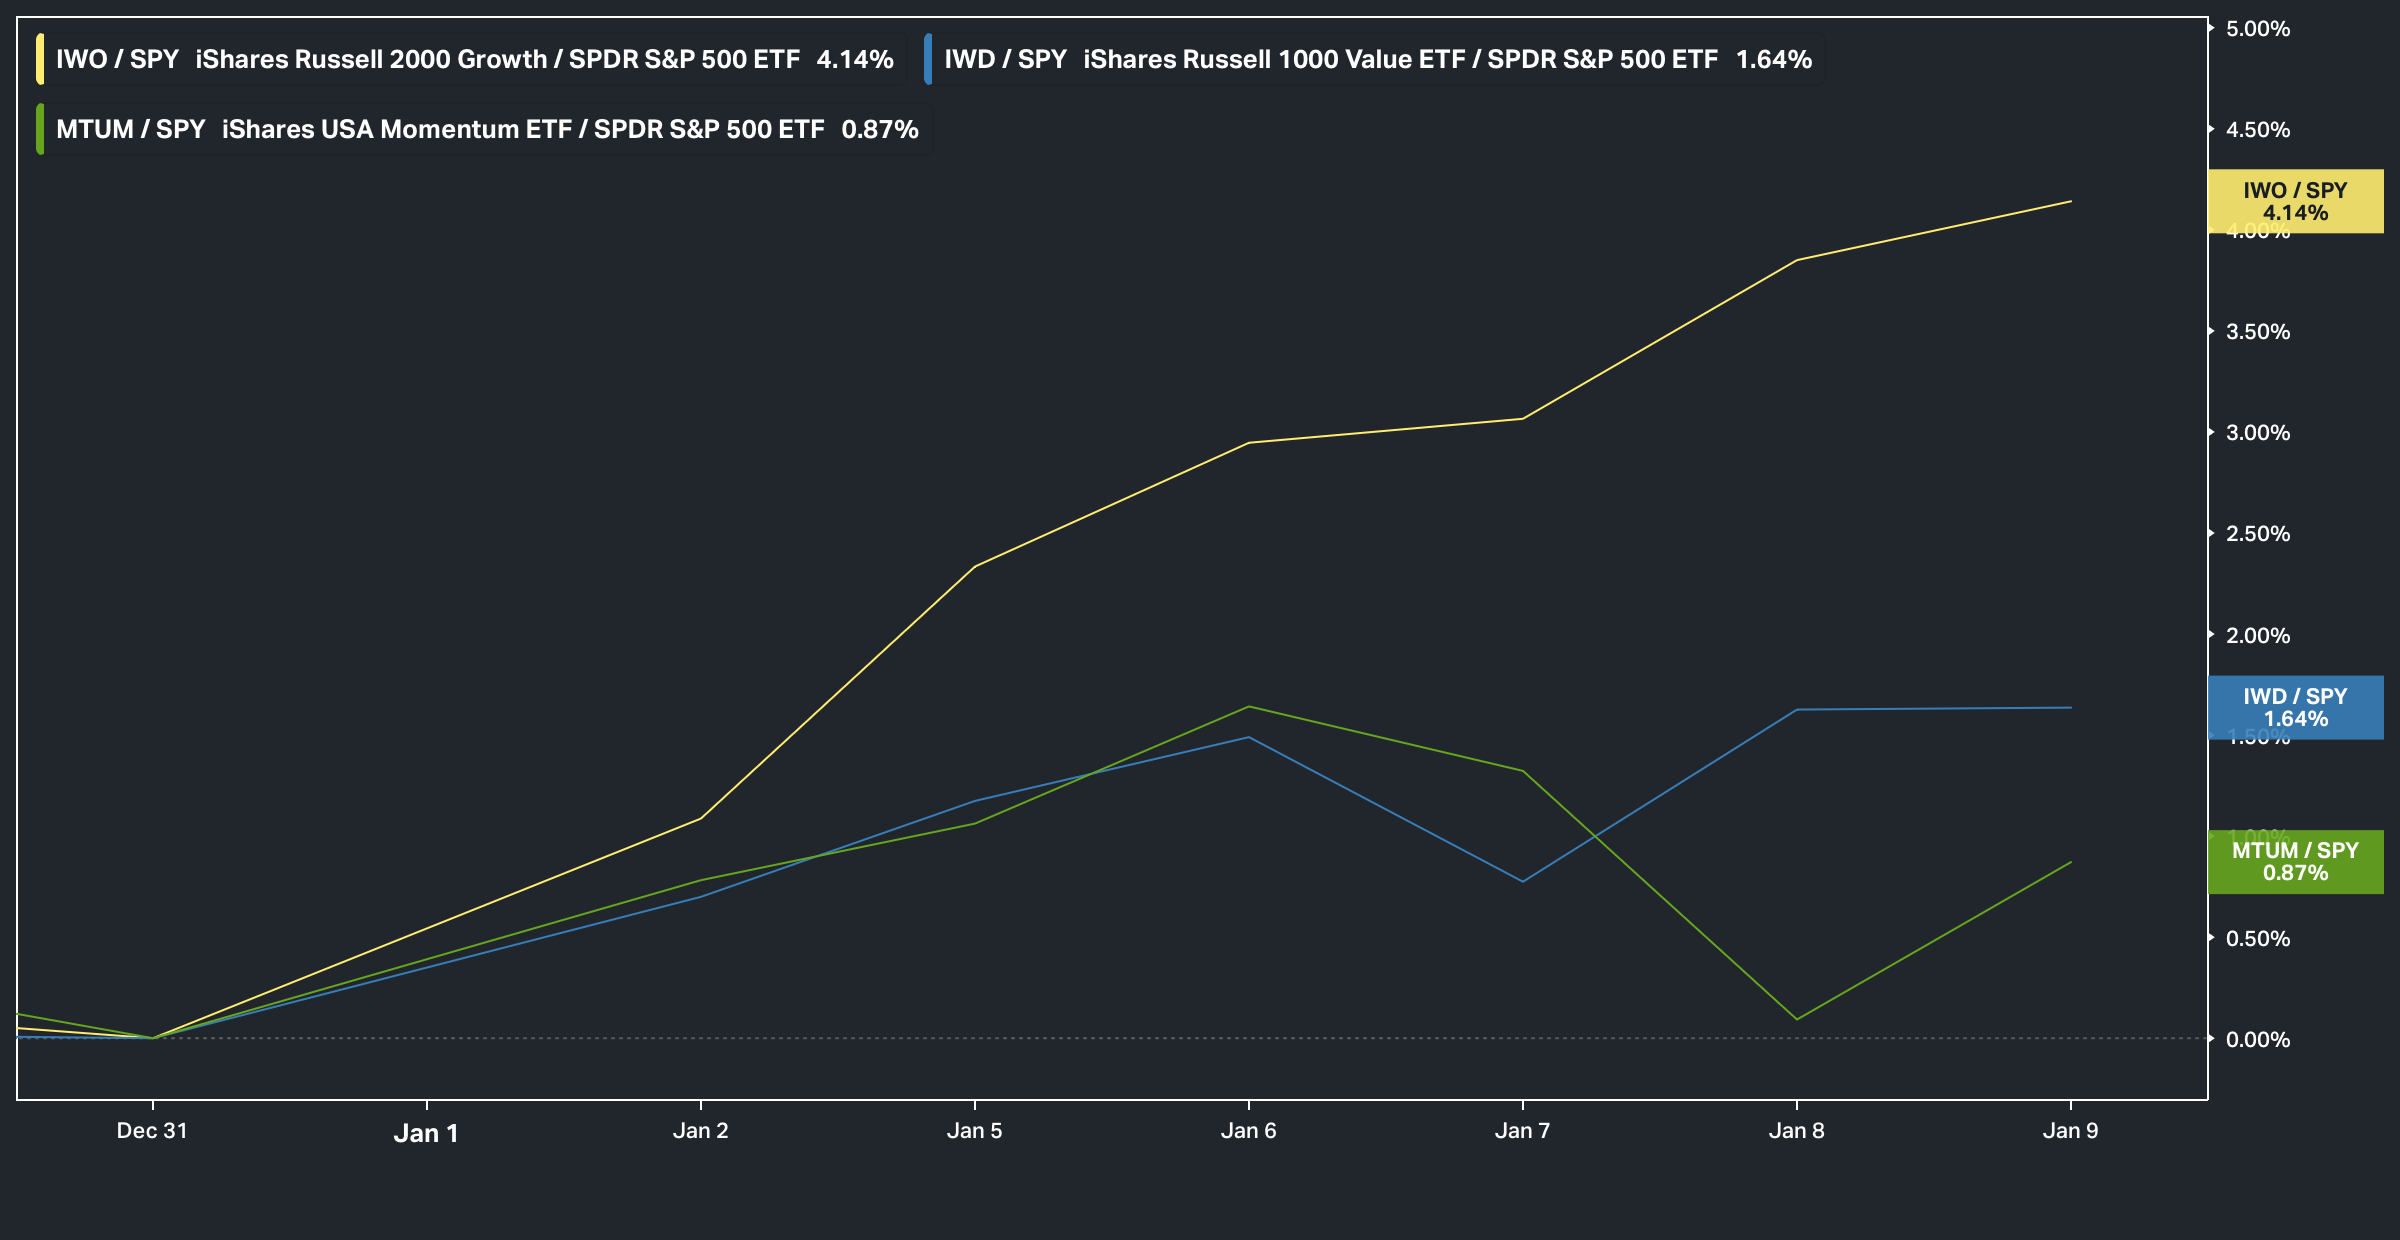
Task: Click the 5.00% y-axis label
Action: (2258, 29)
